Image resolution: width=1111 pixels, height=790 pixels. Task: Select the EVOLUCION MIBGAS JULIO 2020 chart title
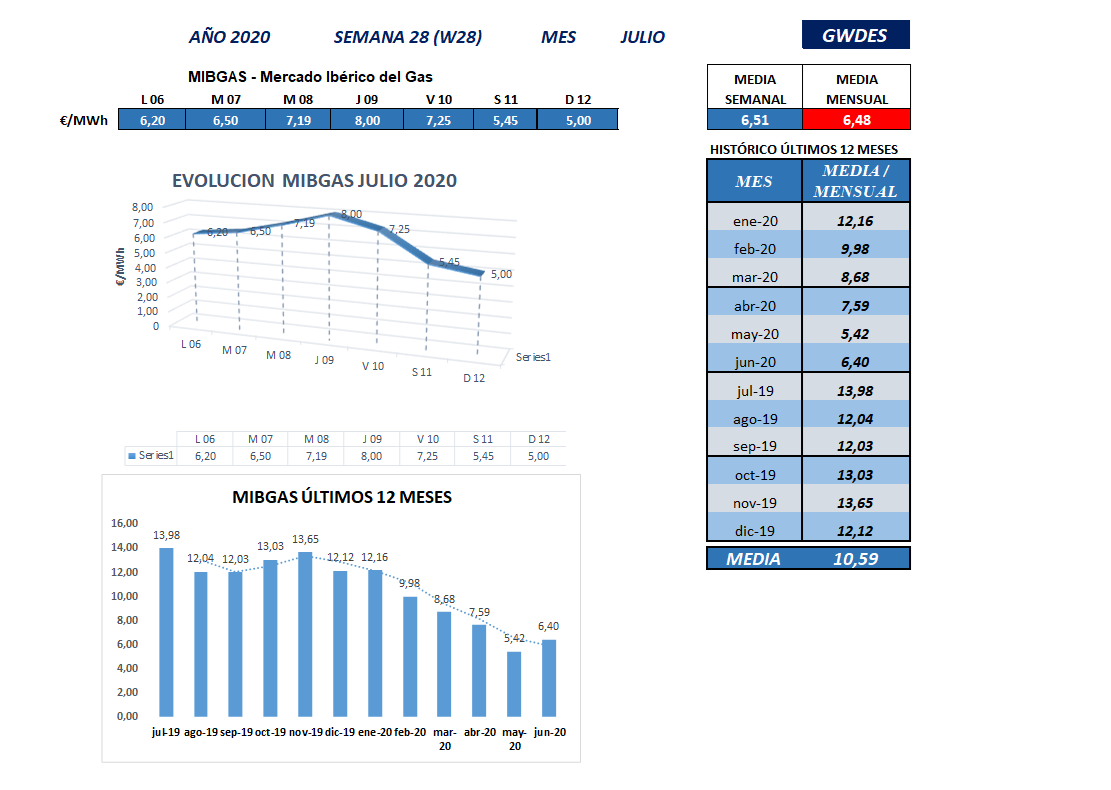pos(314,181)
